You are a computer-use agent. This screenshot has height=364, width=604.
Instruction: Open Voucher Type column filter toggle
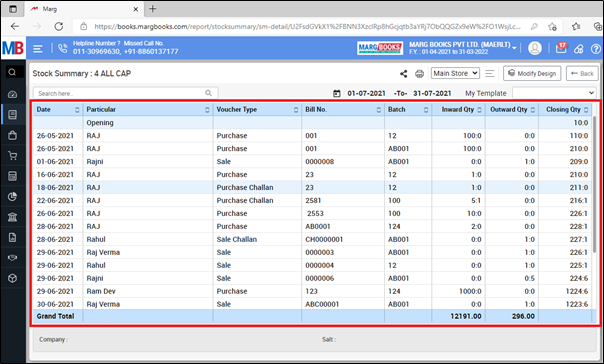click(296, 110)
